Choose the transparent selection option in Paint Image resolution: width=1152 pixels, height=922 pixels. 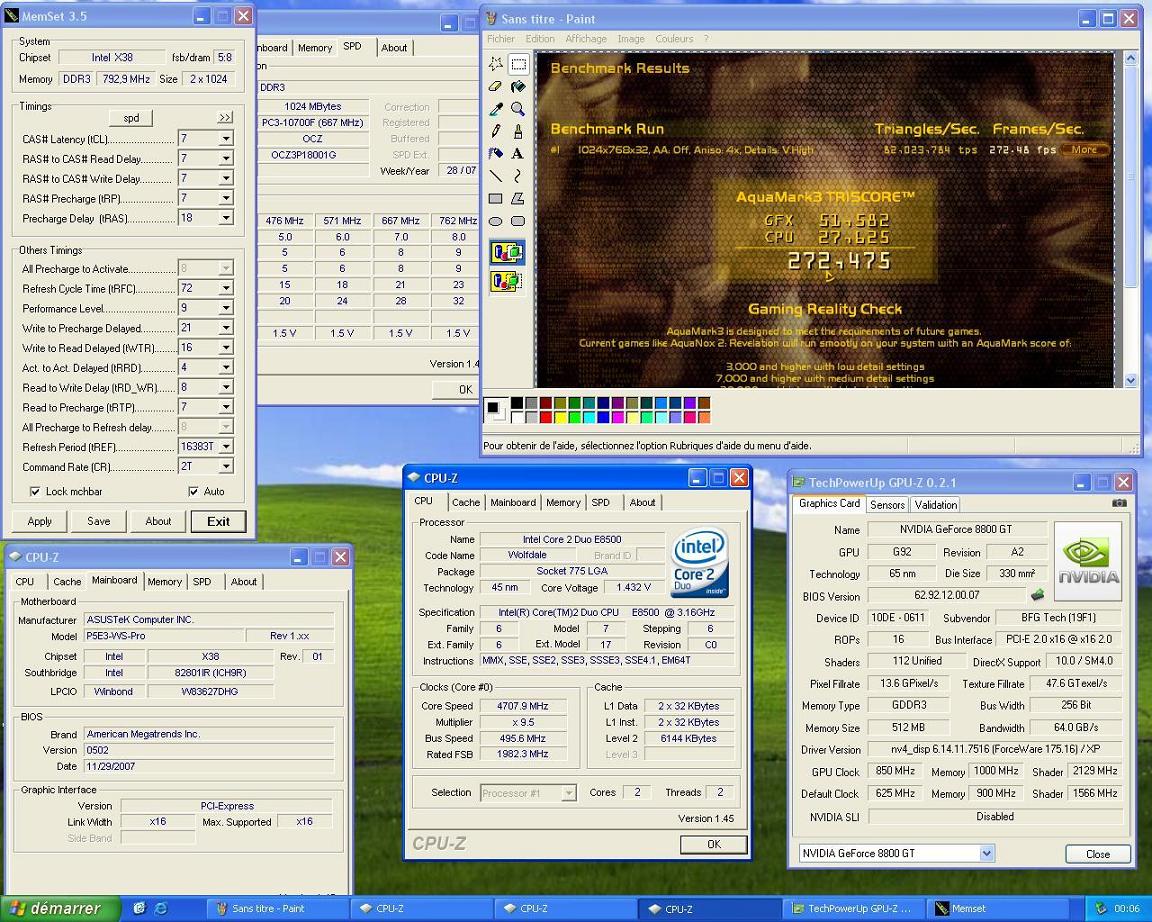506,281
